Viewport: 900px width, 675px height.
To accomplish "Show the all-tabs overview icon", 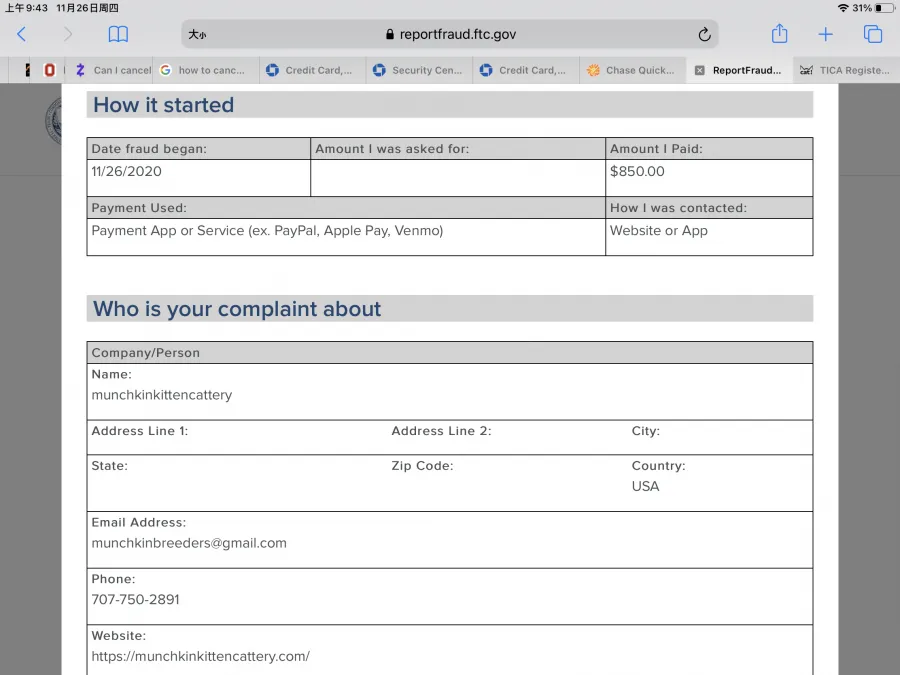I will point(873,34).
